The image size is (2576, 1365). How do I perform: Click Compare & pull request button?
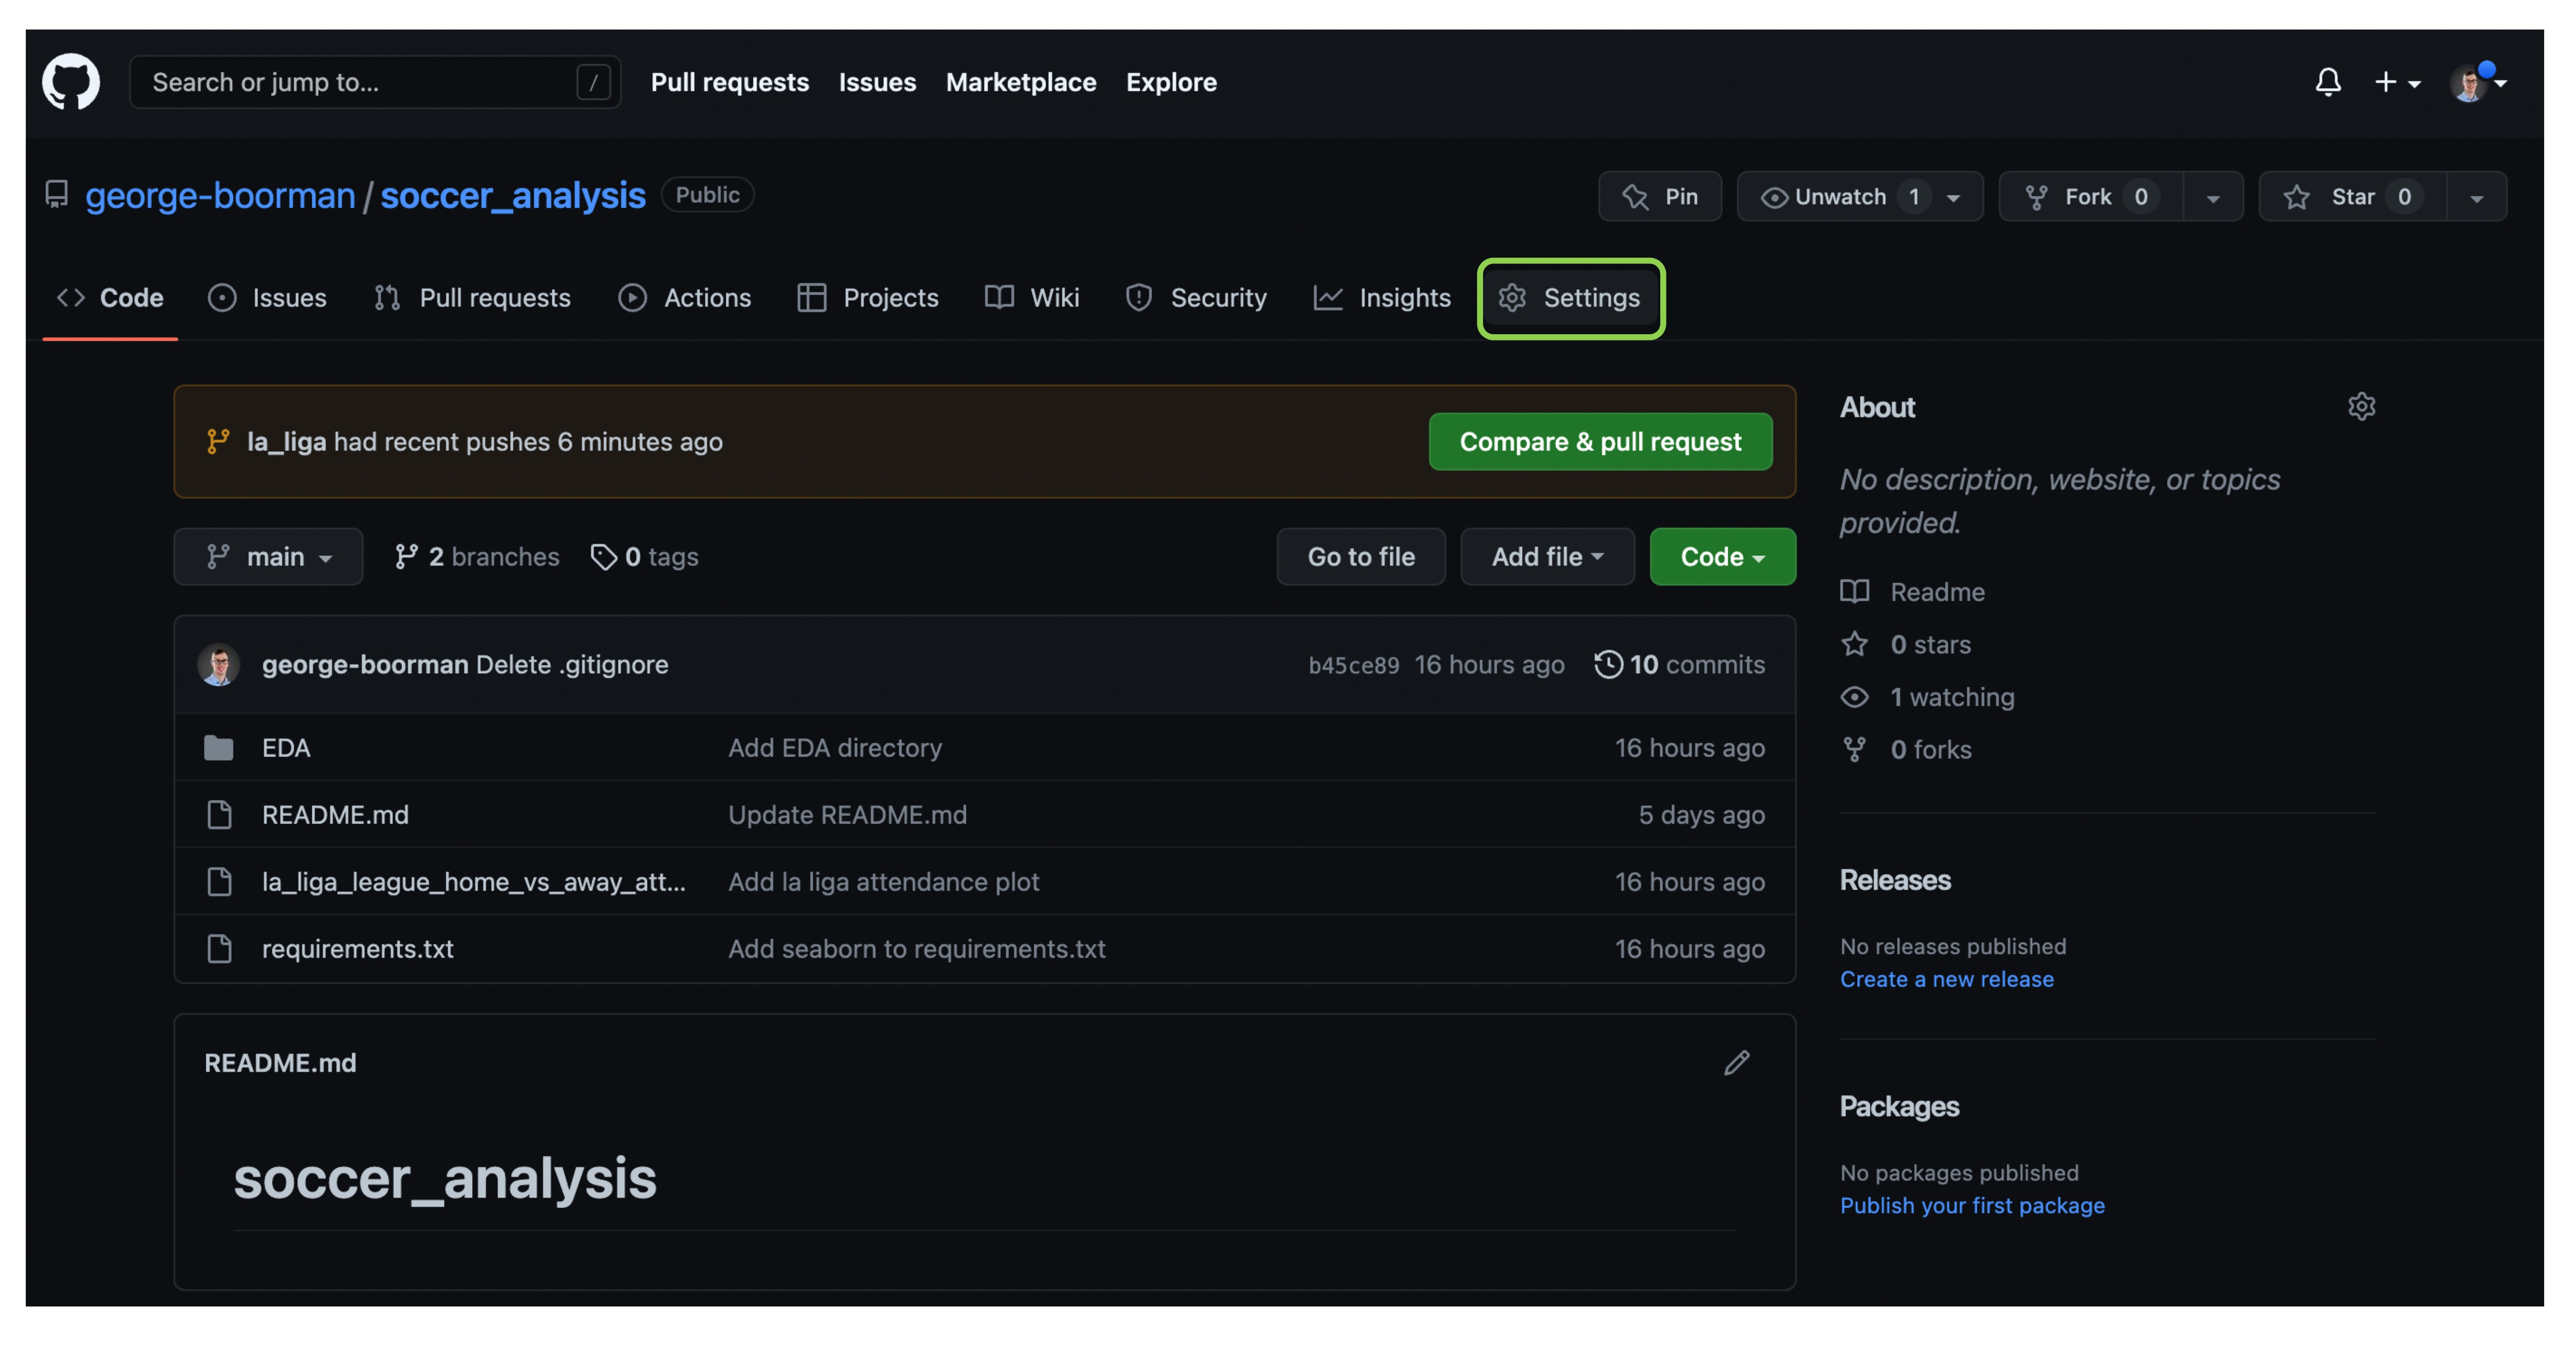coord(1600,441)
